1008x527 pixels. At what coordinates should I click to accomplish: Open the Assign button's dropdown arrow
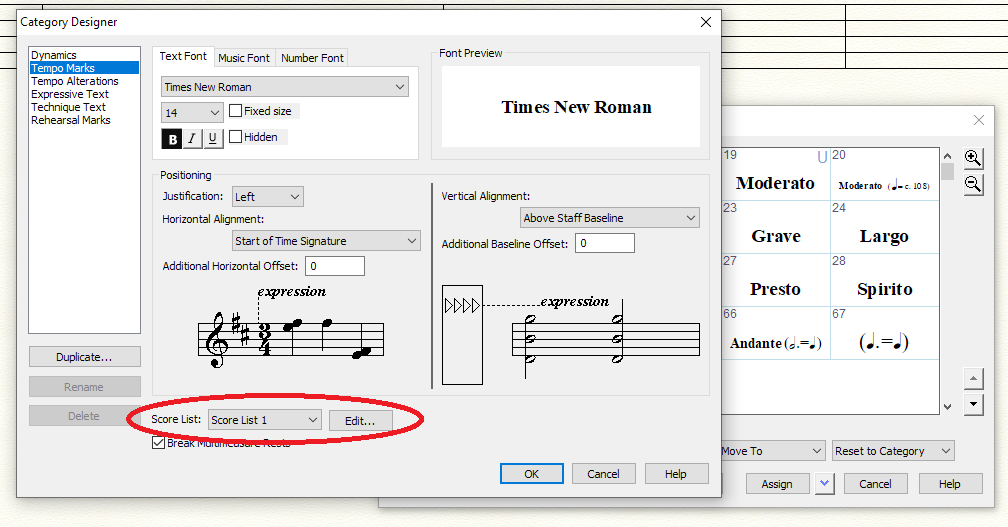pos(824,483)
